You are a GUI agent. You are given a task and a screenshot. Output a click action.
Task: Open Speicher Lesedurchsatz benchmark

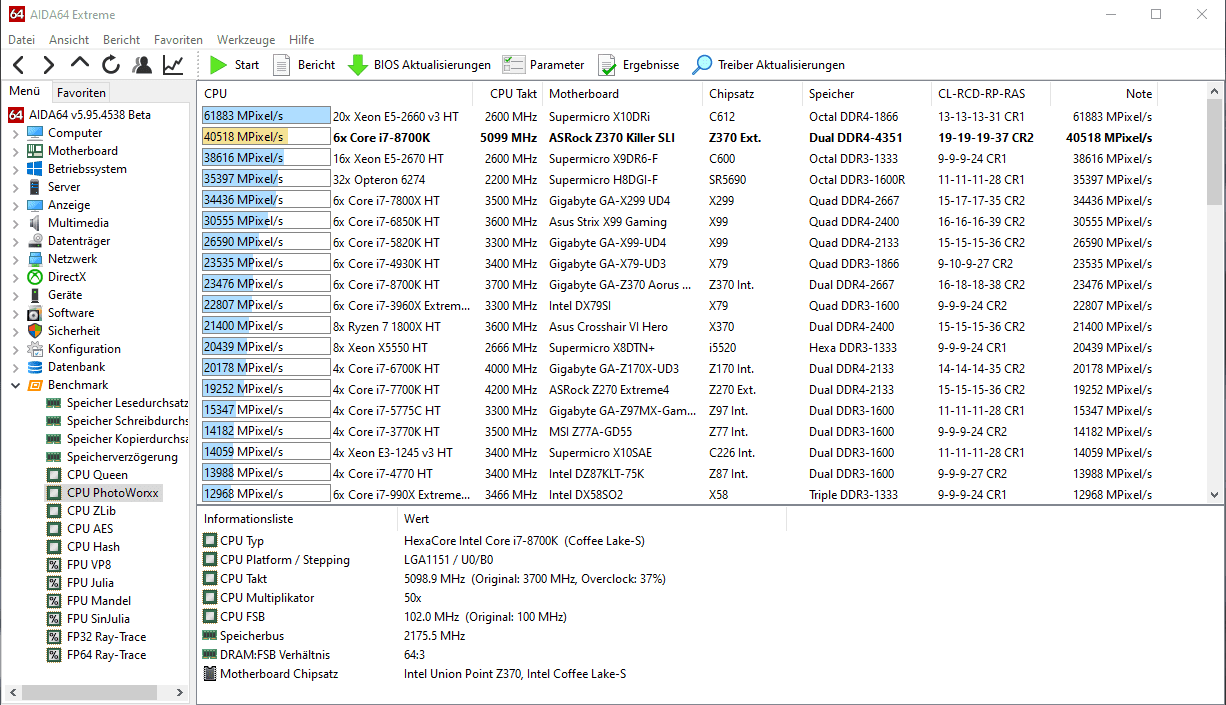point(118,403)
